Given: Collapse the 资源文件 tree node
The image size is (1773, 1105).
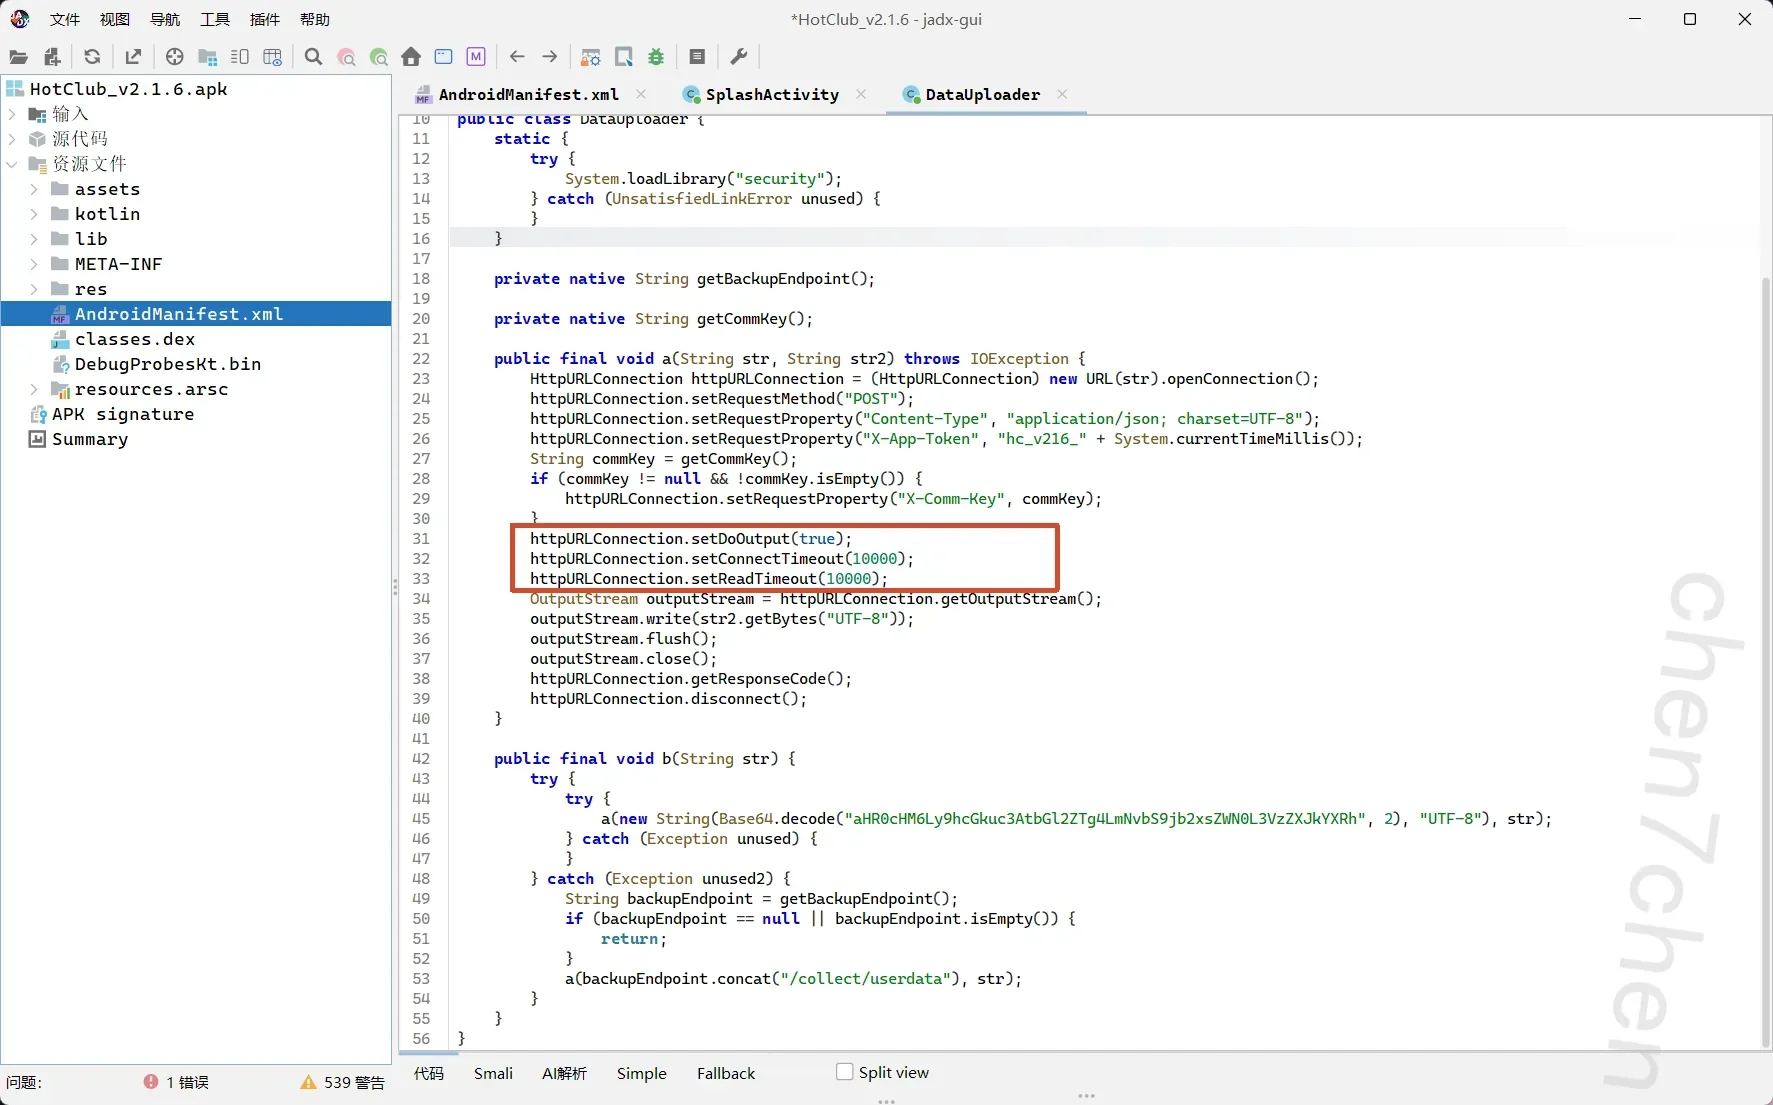Looking at the screenshot, I should click(x=12, y=164).
